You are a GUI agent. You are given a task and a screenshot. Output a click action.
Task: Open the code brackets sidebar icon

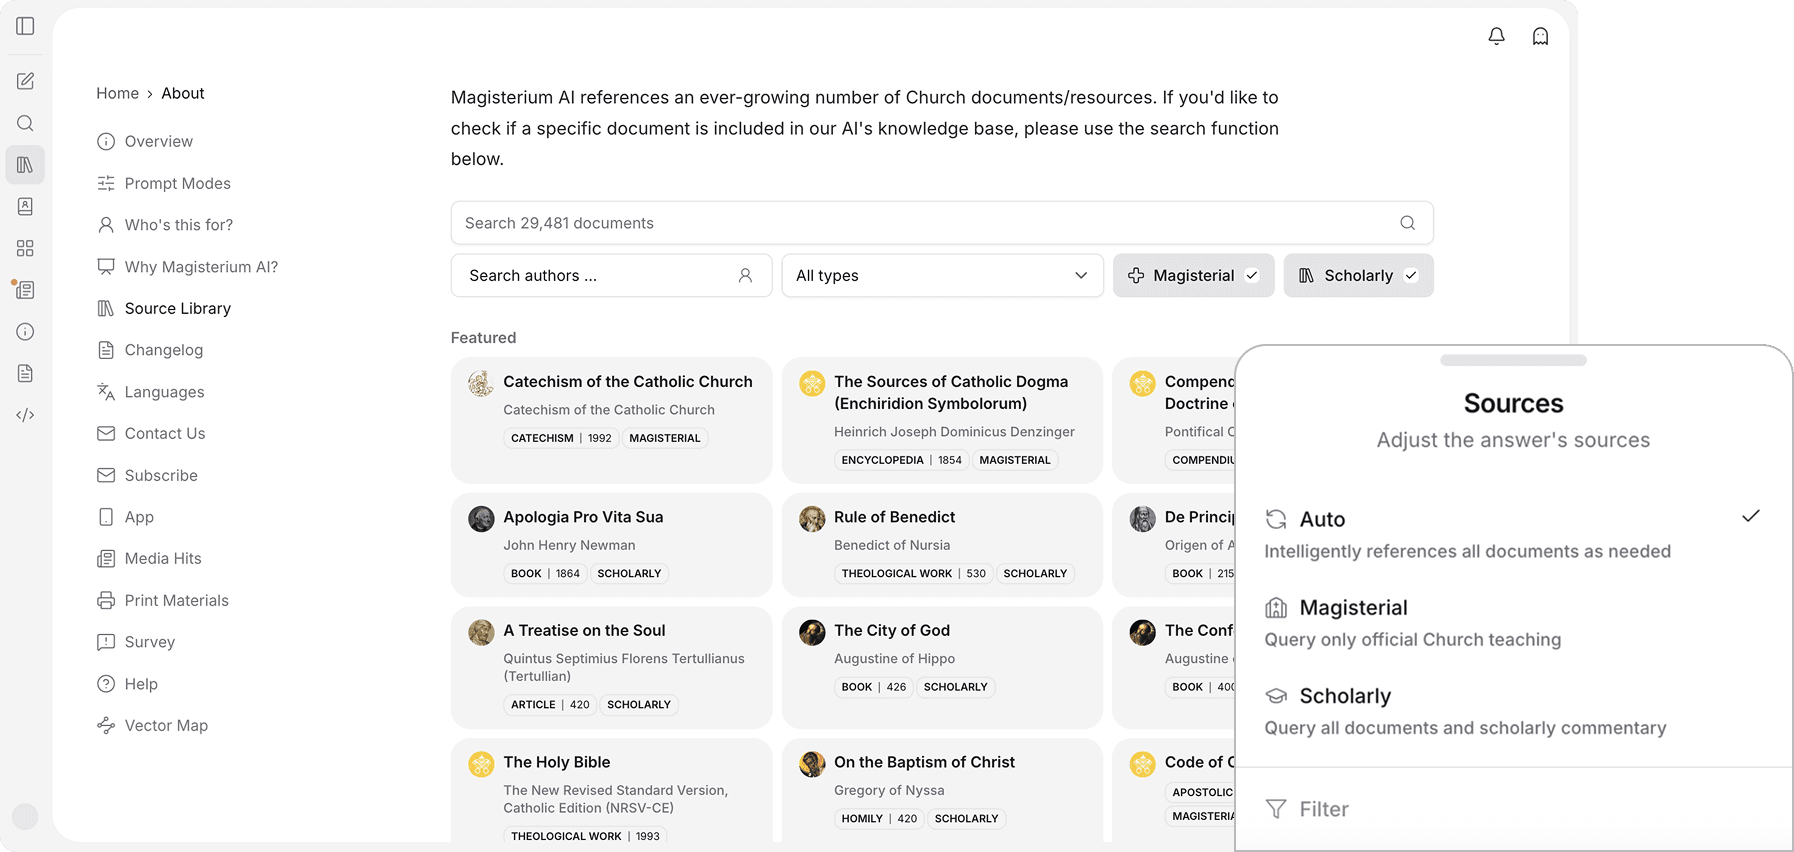[25, 415]
